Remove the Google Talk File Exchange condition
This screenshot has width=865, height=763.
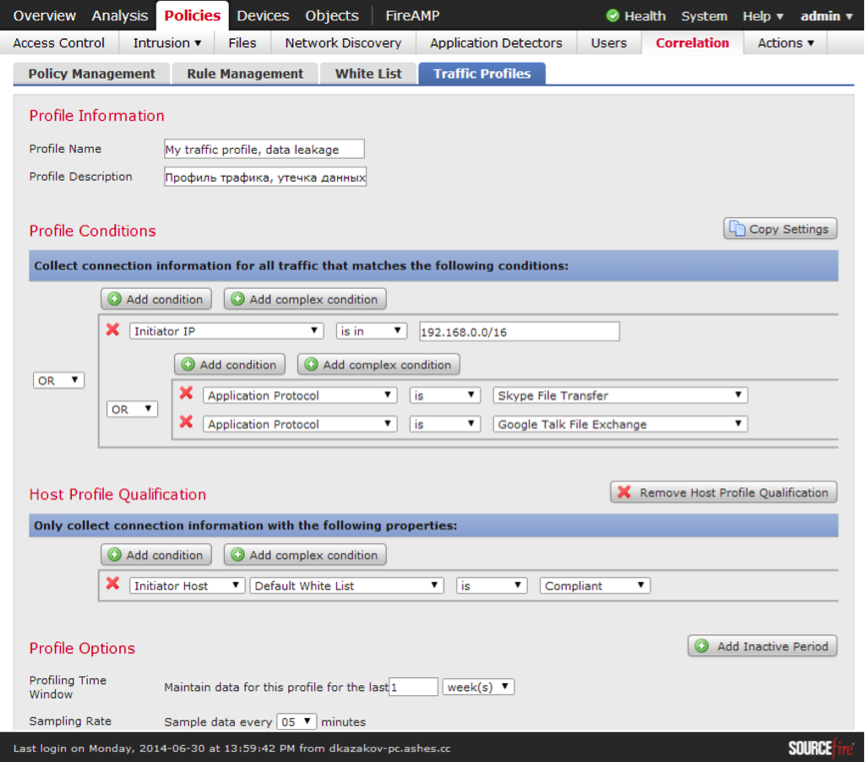(x=186, y=422)
